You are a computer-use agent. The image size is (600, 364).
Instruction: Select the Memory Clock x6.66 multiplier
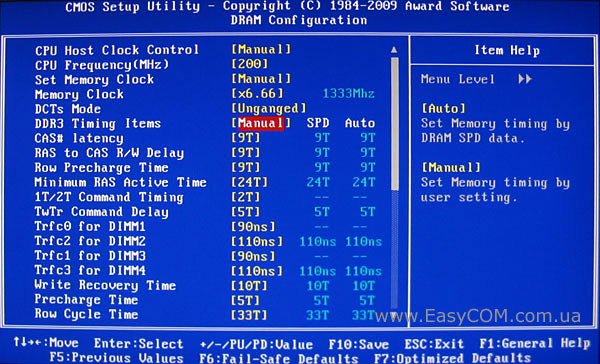257,94
